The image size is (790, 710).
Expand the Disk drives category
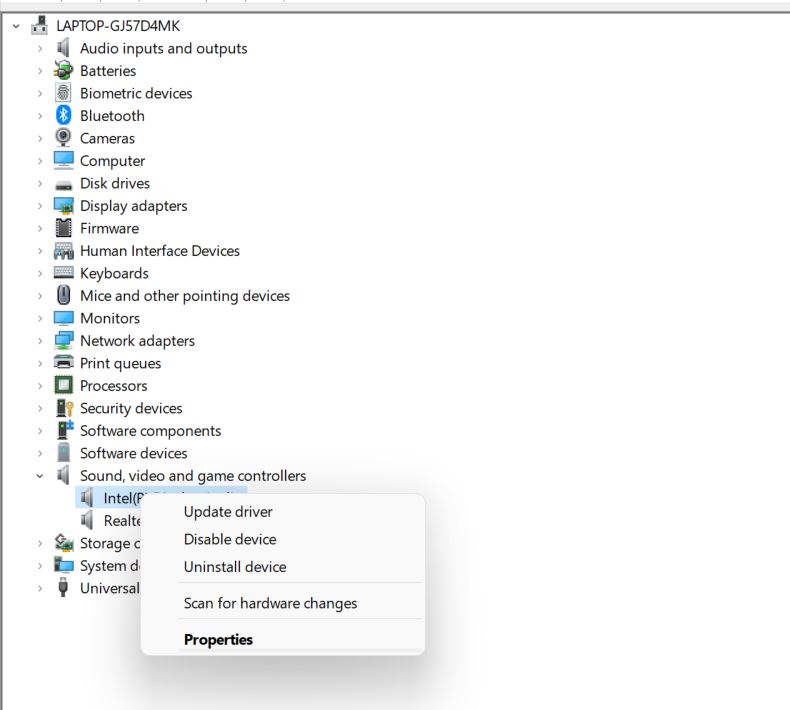click(40, 184)
